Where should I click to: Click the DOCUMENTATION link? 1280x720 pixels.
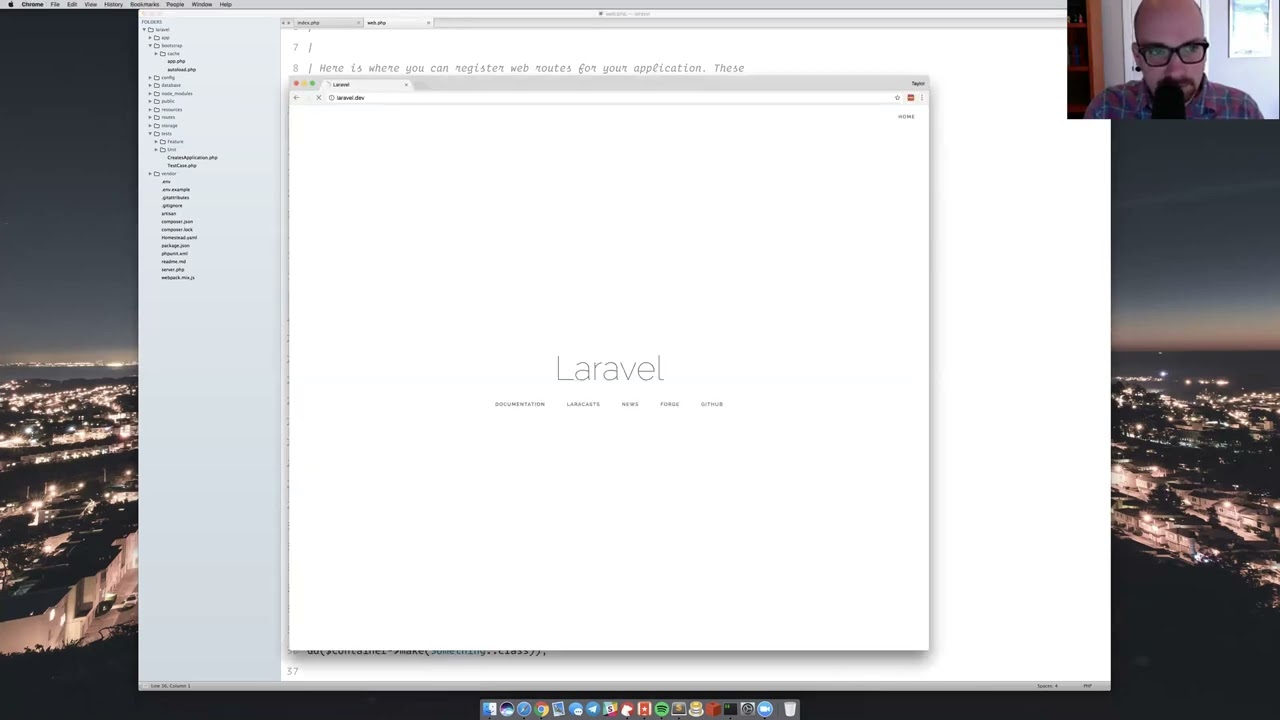click(x=520, y=404)
